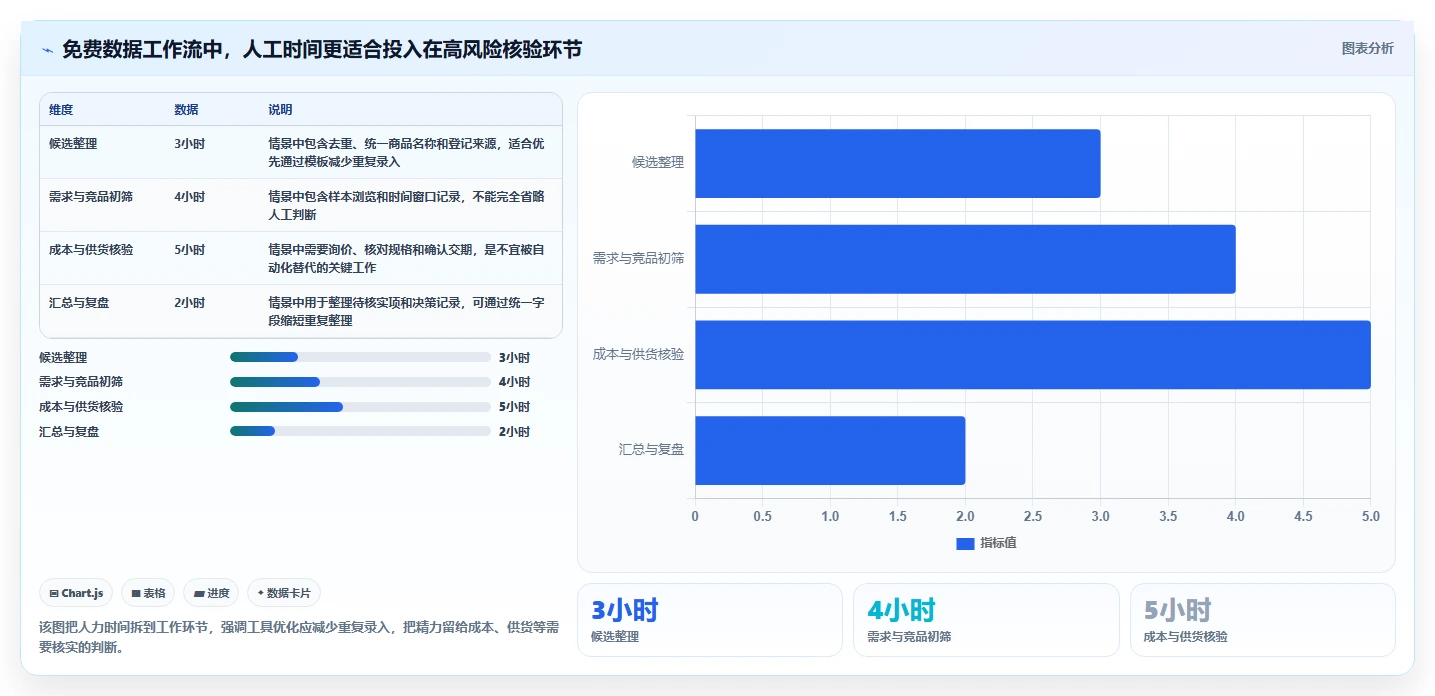The image size is (1435, 696).
Task: Click the description starting 情景中用于整理待核实项
Action: click(407, 311)
